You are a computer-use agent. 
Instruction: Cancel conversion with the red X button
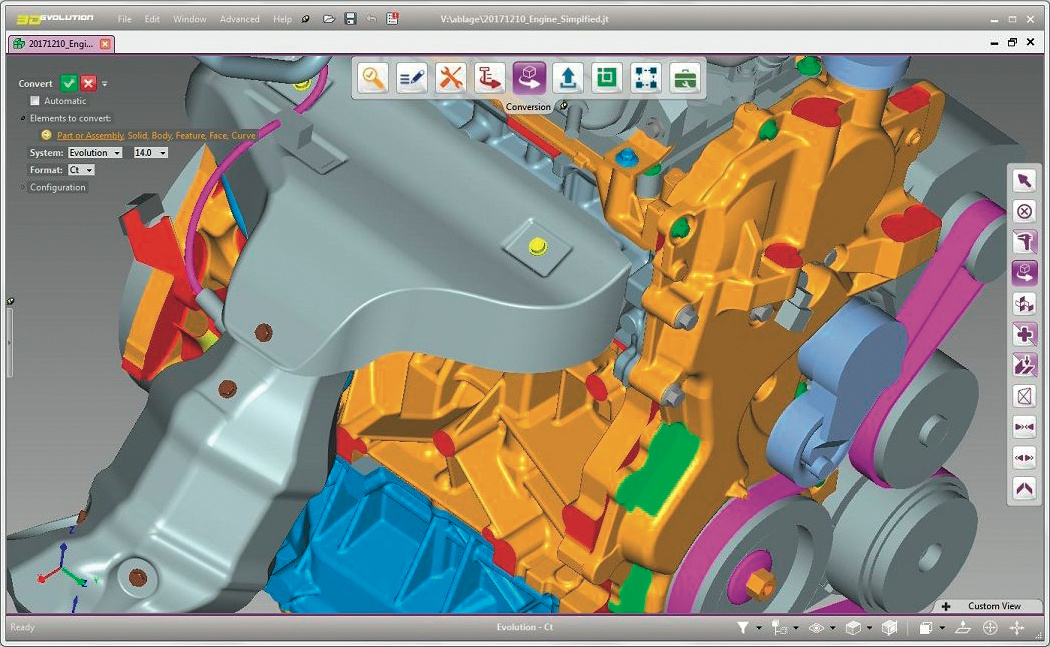(x=88, y=84)
